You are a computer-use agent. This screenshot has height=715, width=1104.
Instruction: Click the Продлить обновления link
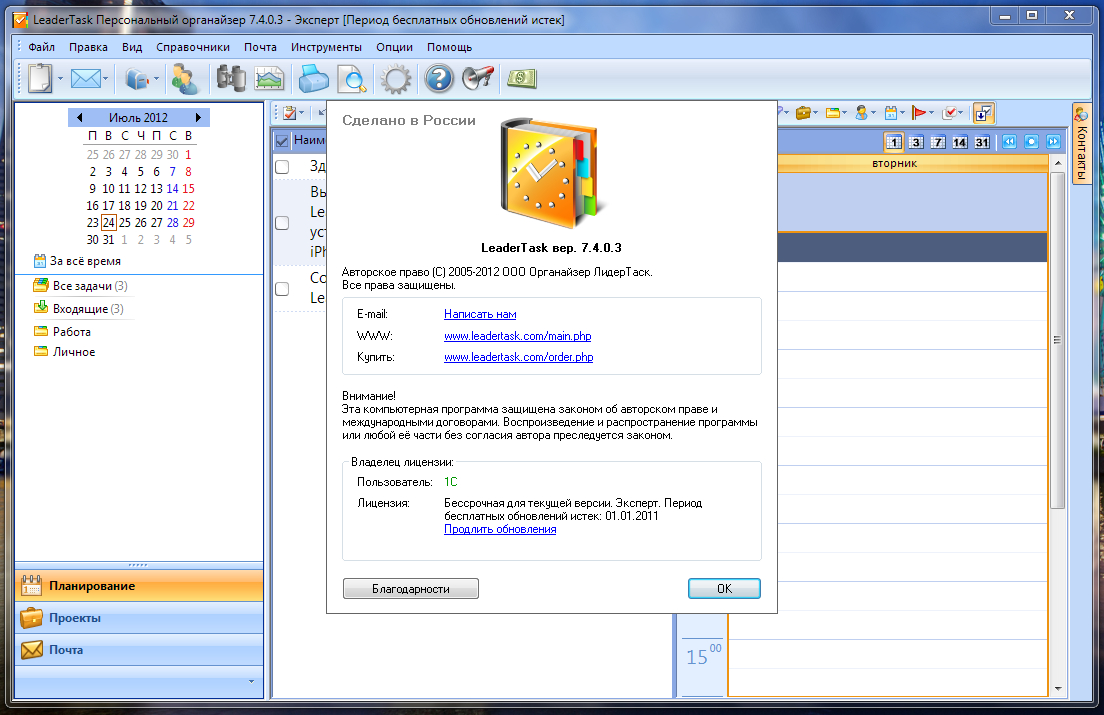point(500,529)
